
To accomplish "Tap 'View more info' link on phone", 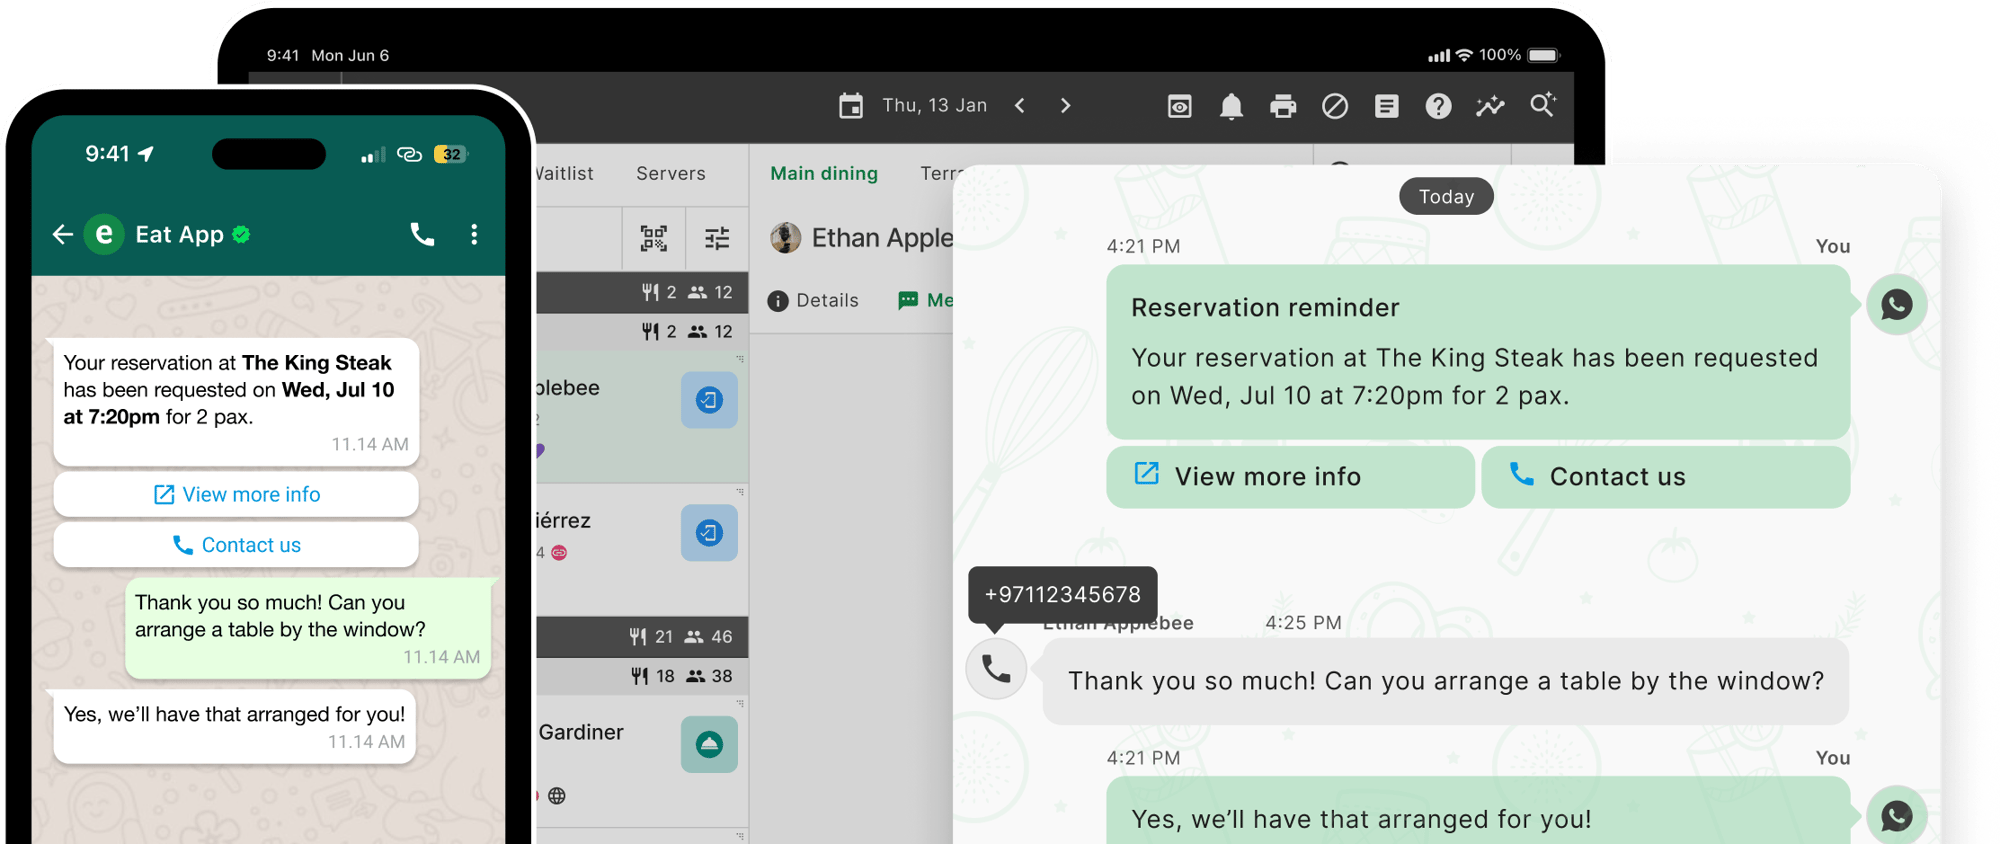I will point(236,494).
